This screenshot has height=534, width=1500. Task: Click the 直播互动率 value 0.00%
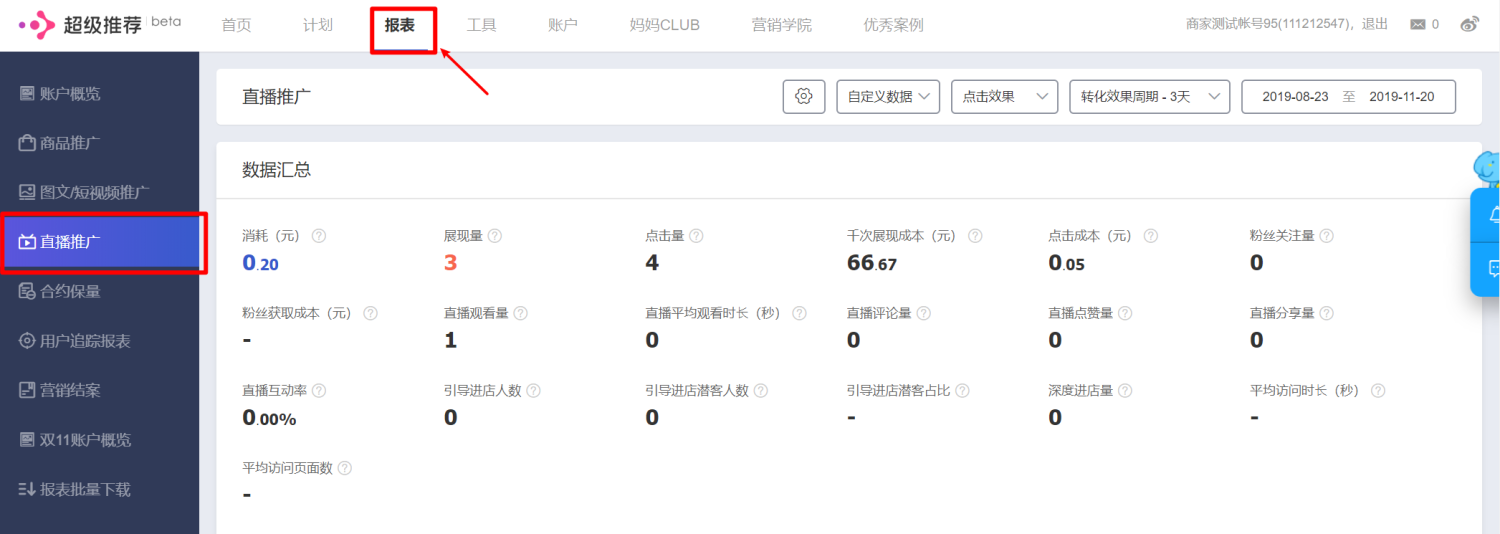(x=269, y=418)
